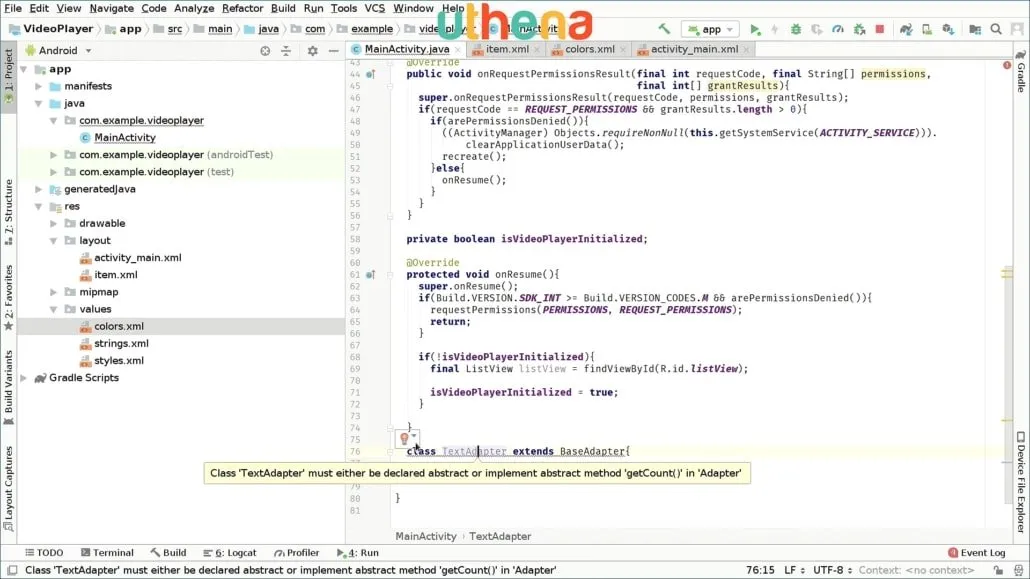The width and height of the screenshot is (1030, 579).
Task: Open the Profiler tool window
Action: (x=296, y=553)
